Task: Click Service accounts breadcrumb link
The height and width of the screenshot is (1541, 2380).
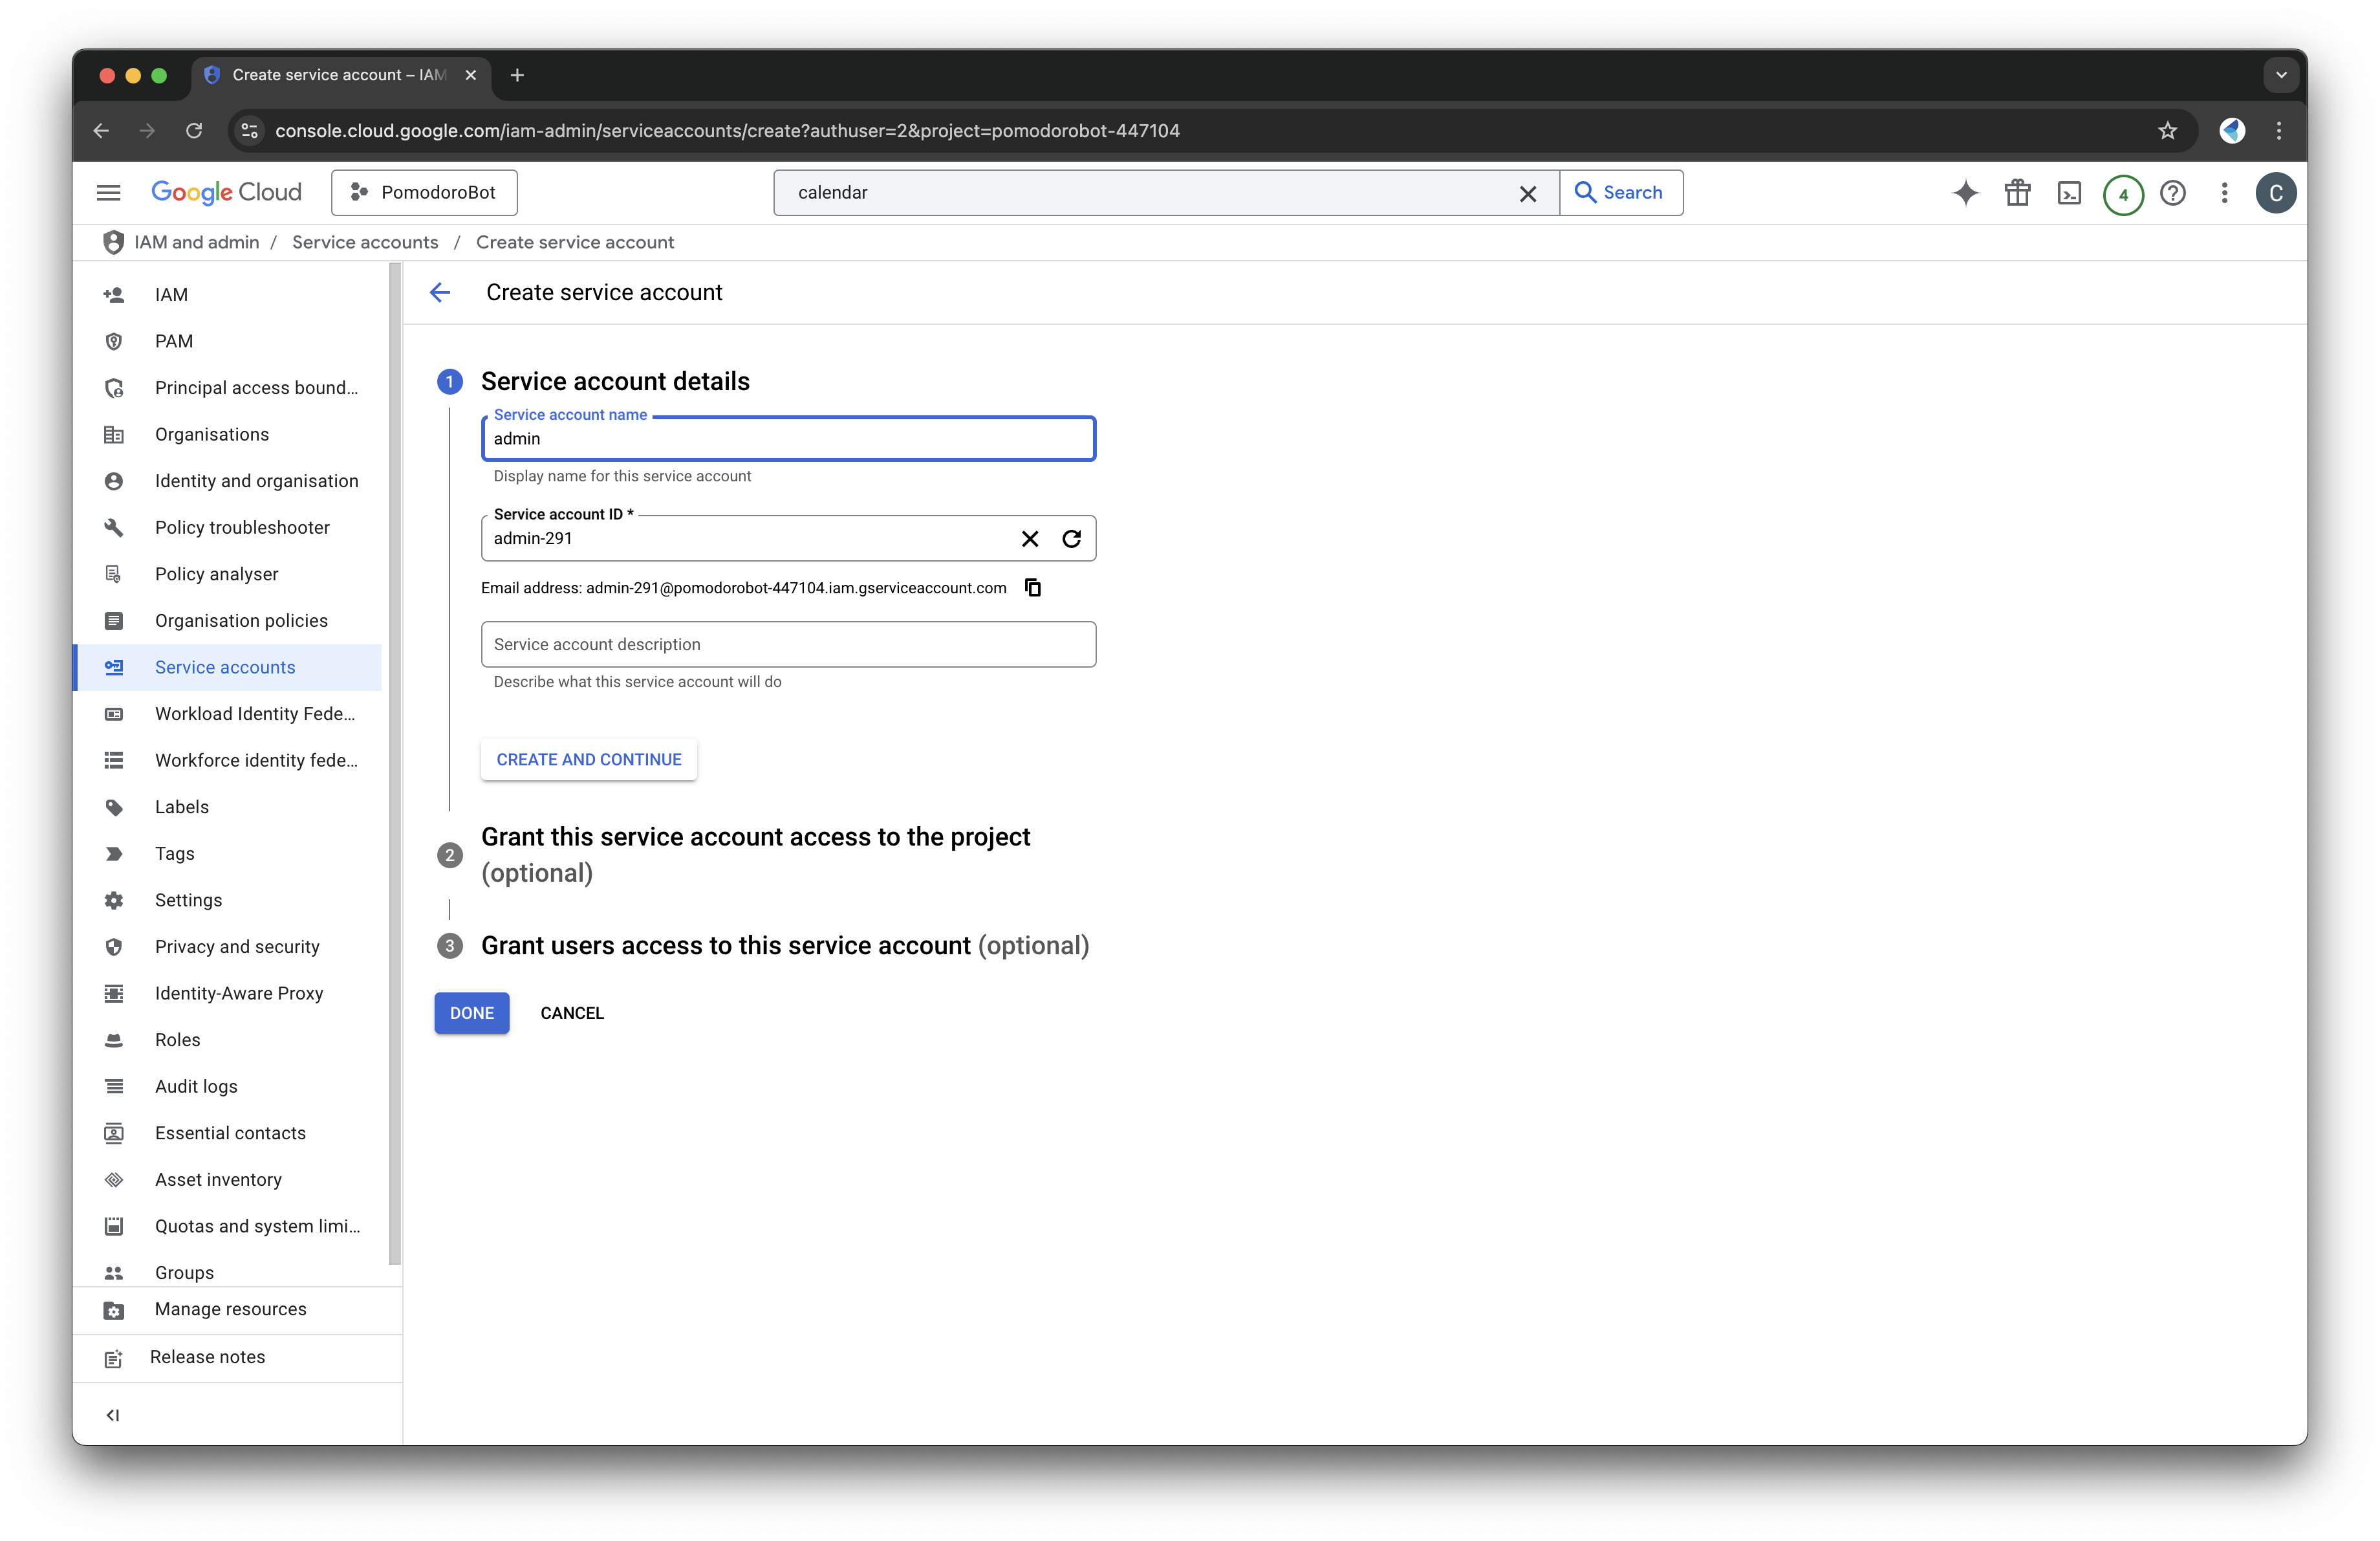Action: (365, 242)
